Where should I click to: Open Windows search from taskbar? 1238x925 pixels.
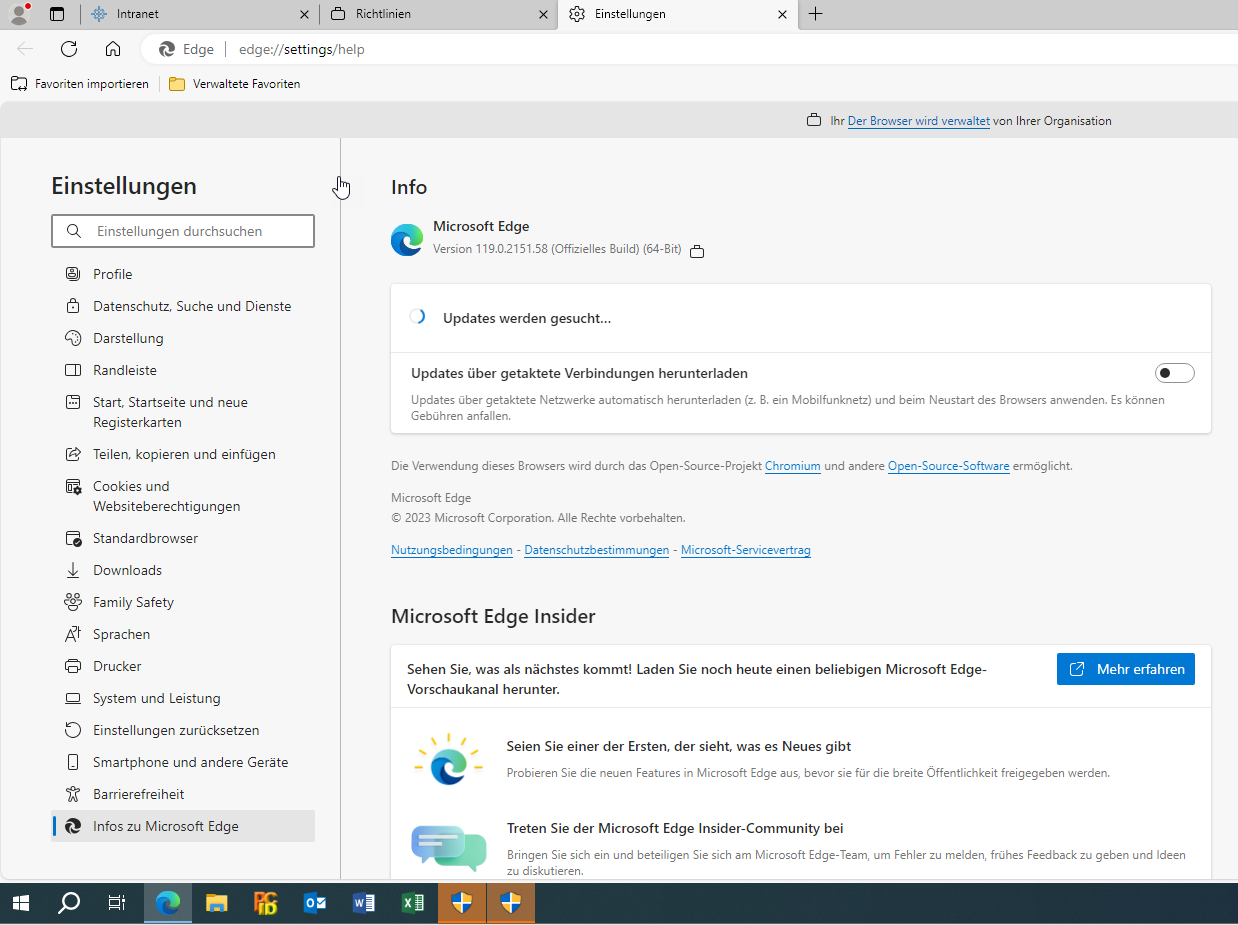point(68,903)
